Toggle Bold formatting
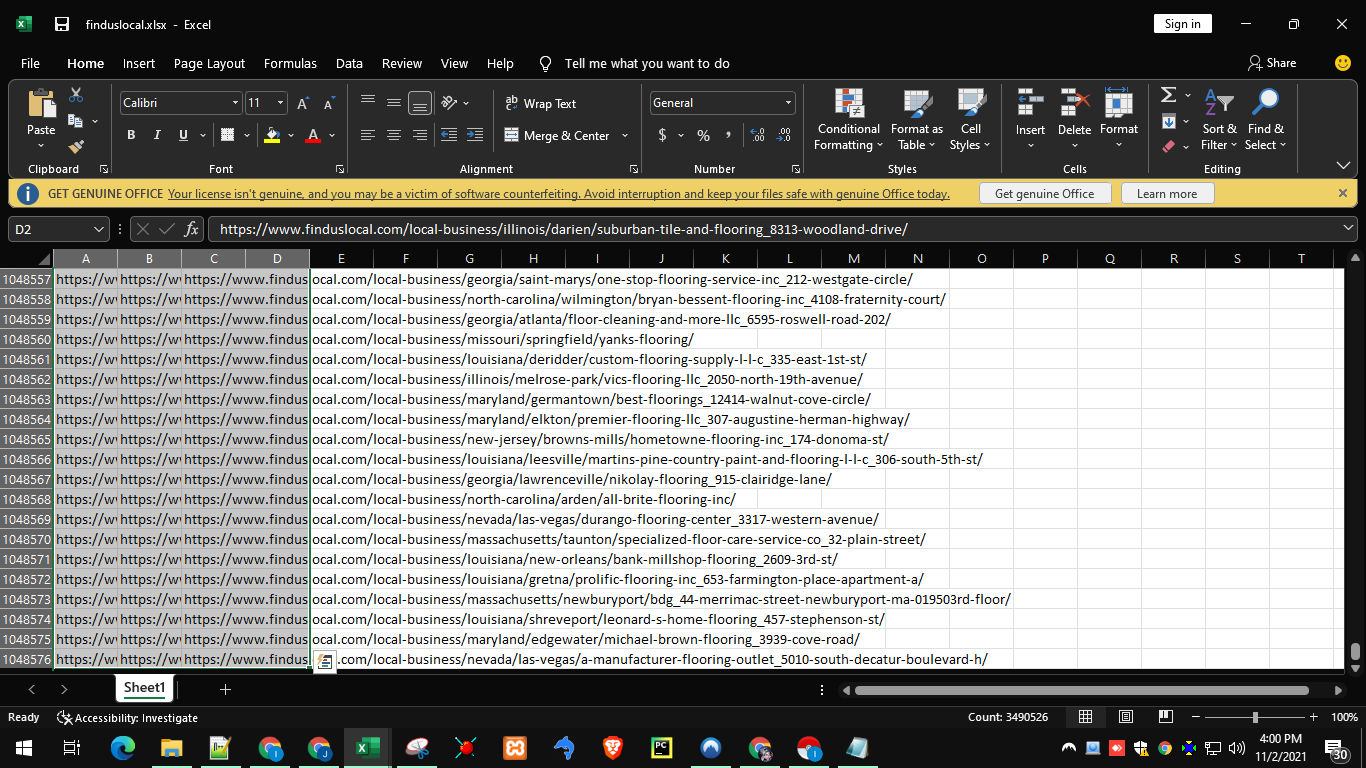1366x768 pixels. 131,135
